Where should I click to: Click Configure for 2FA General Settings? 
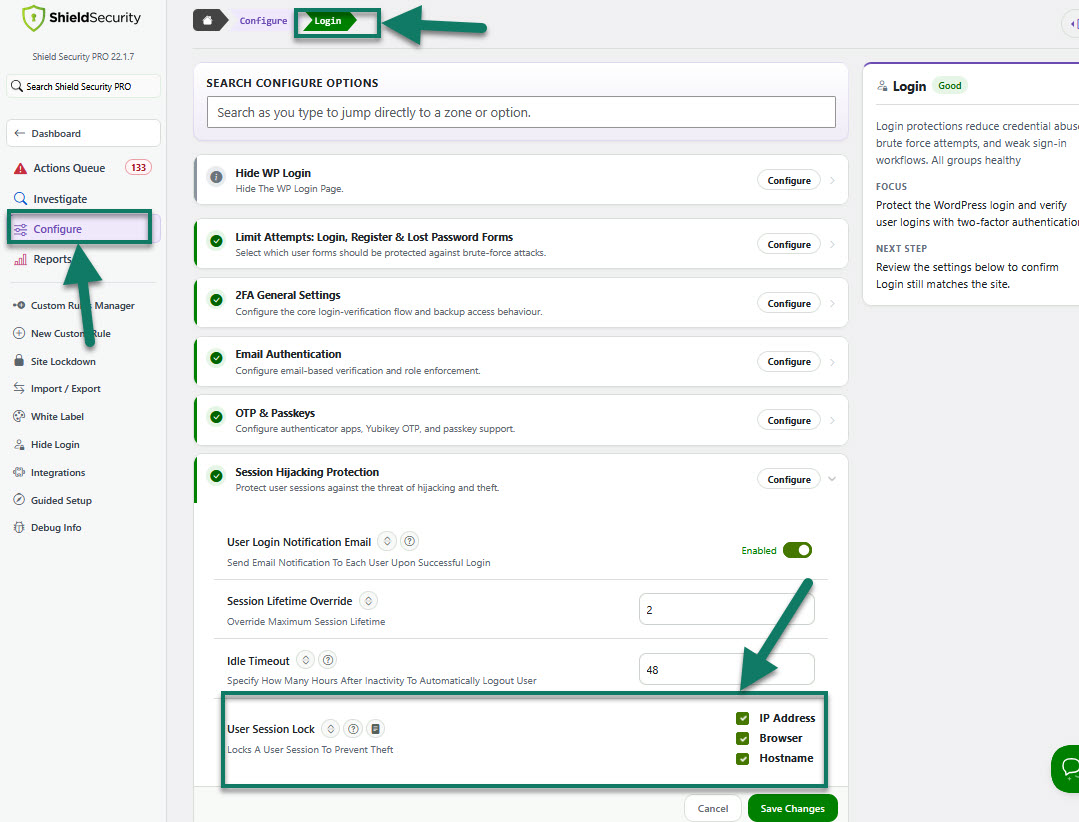tap(789, 303)
